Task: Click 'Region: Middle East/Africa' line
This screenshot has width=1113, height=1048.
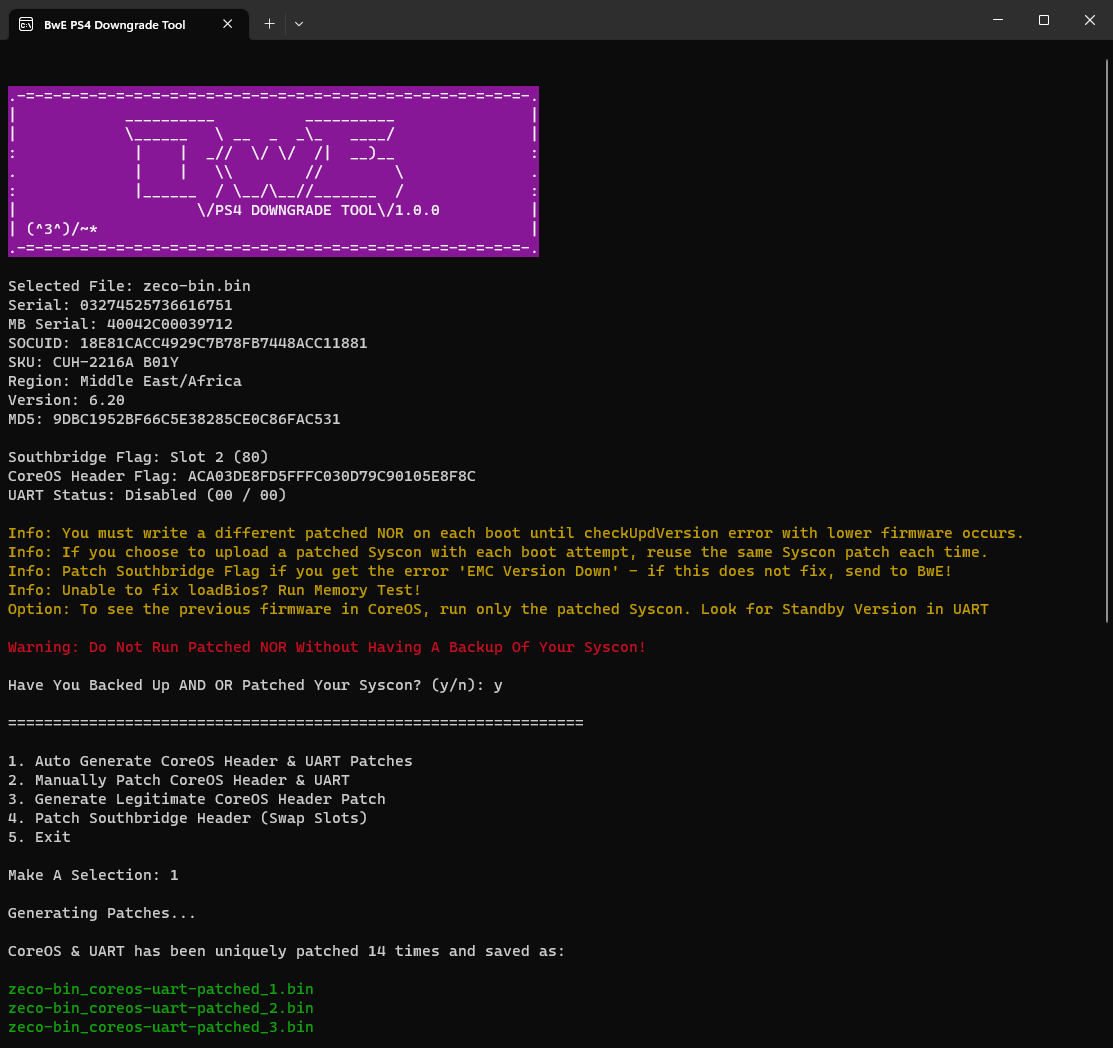Action: click(x=125, y=381)
